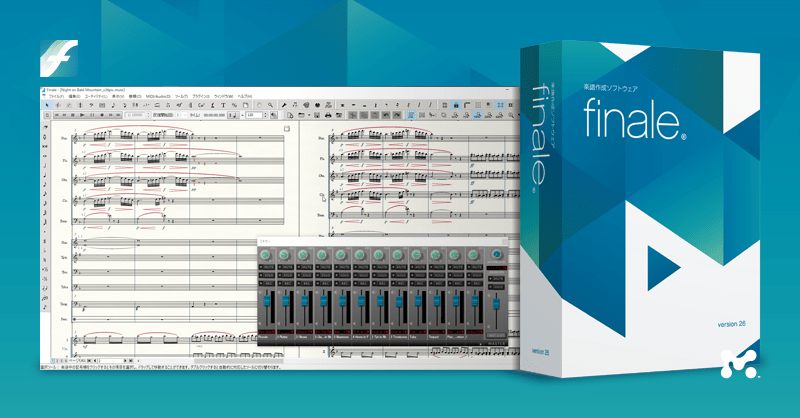Select the Staff tool treble clef icon
Screen dimensions: 800x418
tap(58, 105)
